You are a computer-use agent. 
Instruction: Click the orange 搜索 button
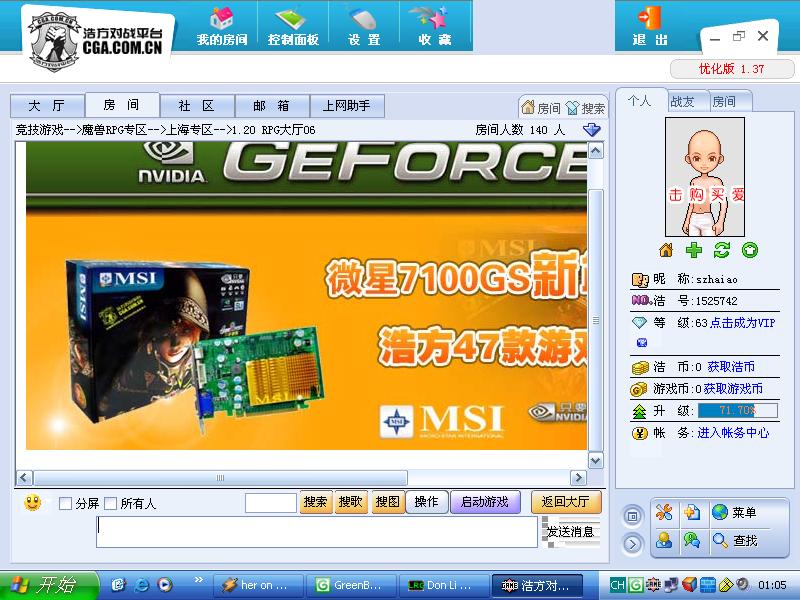pyautogui.click(x=315, y=502)
